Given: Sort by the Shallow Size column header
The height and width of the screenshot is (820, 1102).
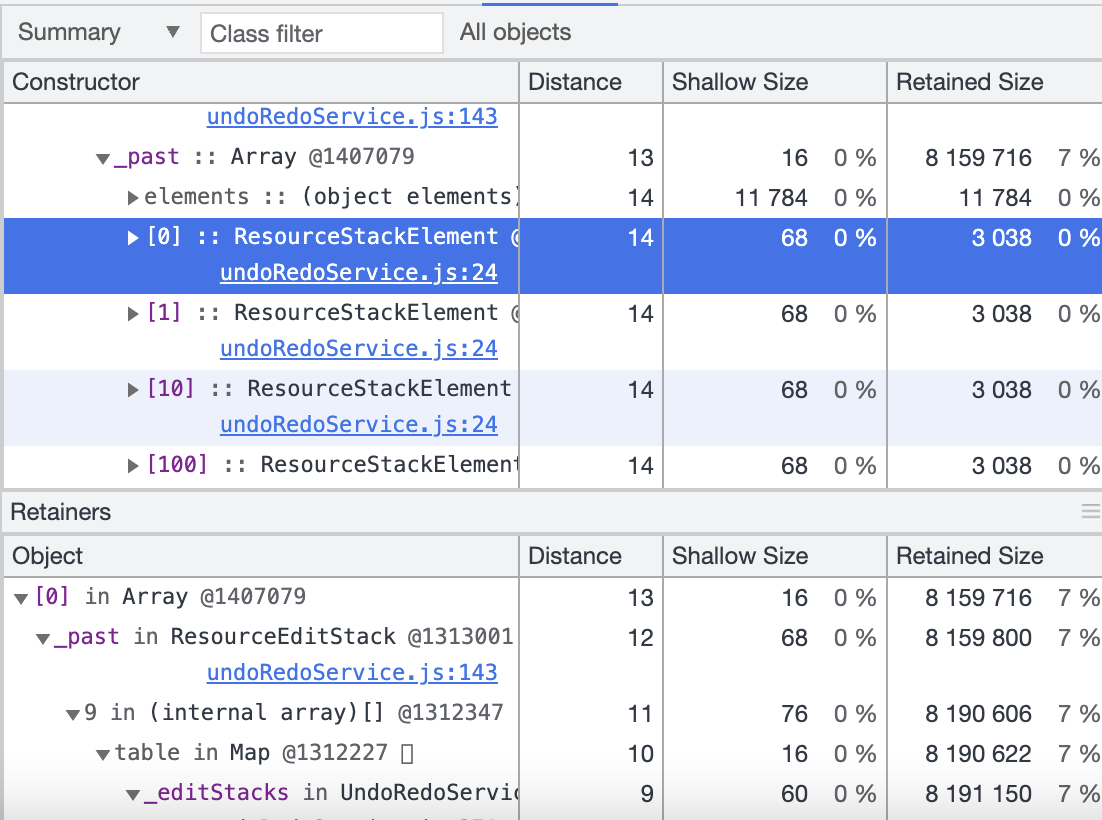Looking at the screenshot, I should point(739,82).
